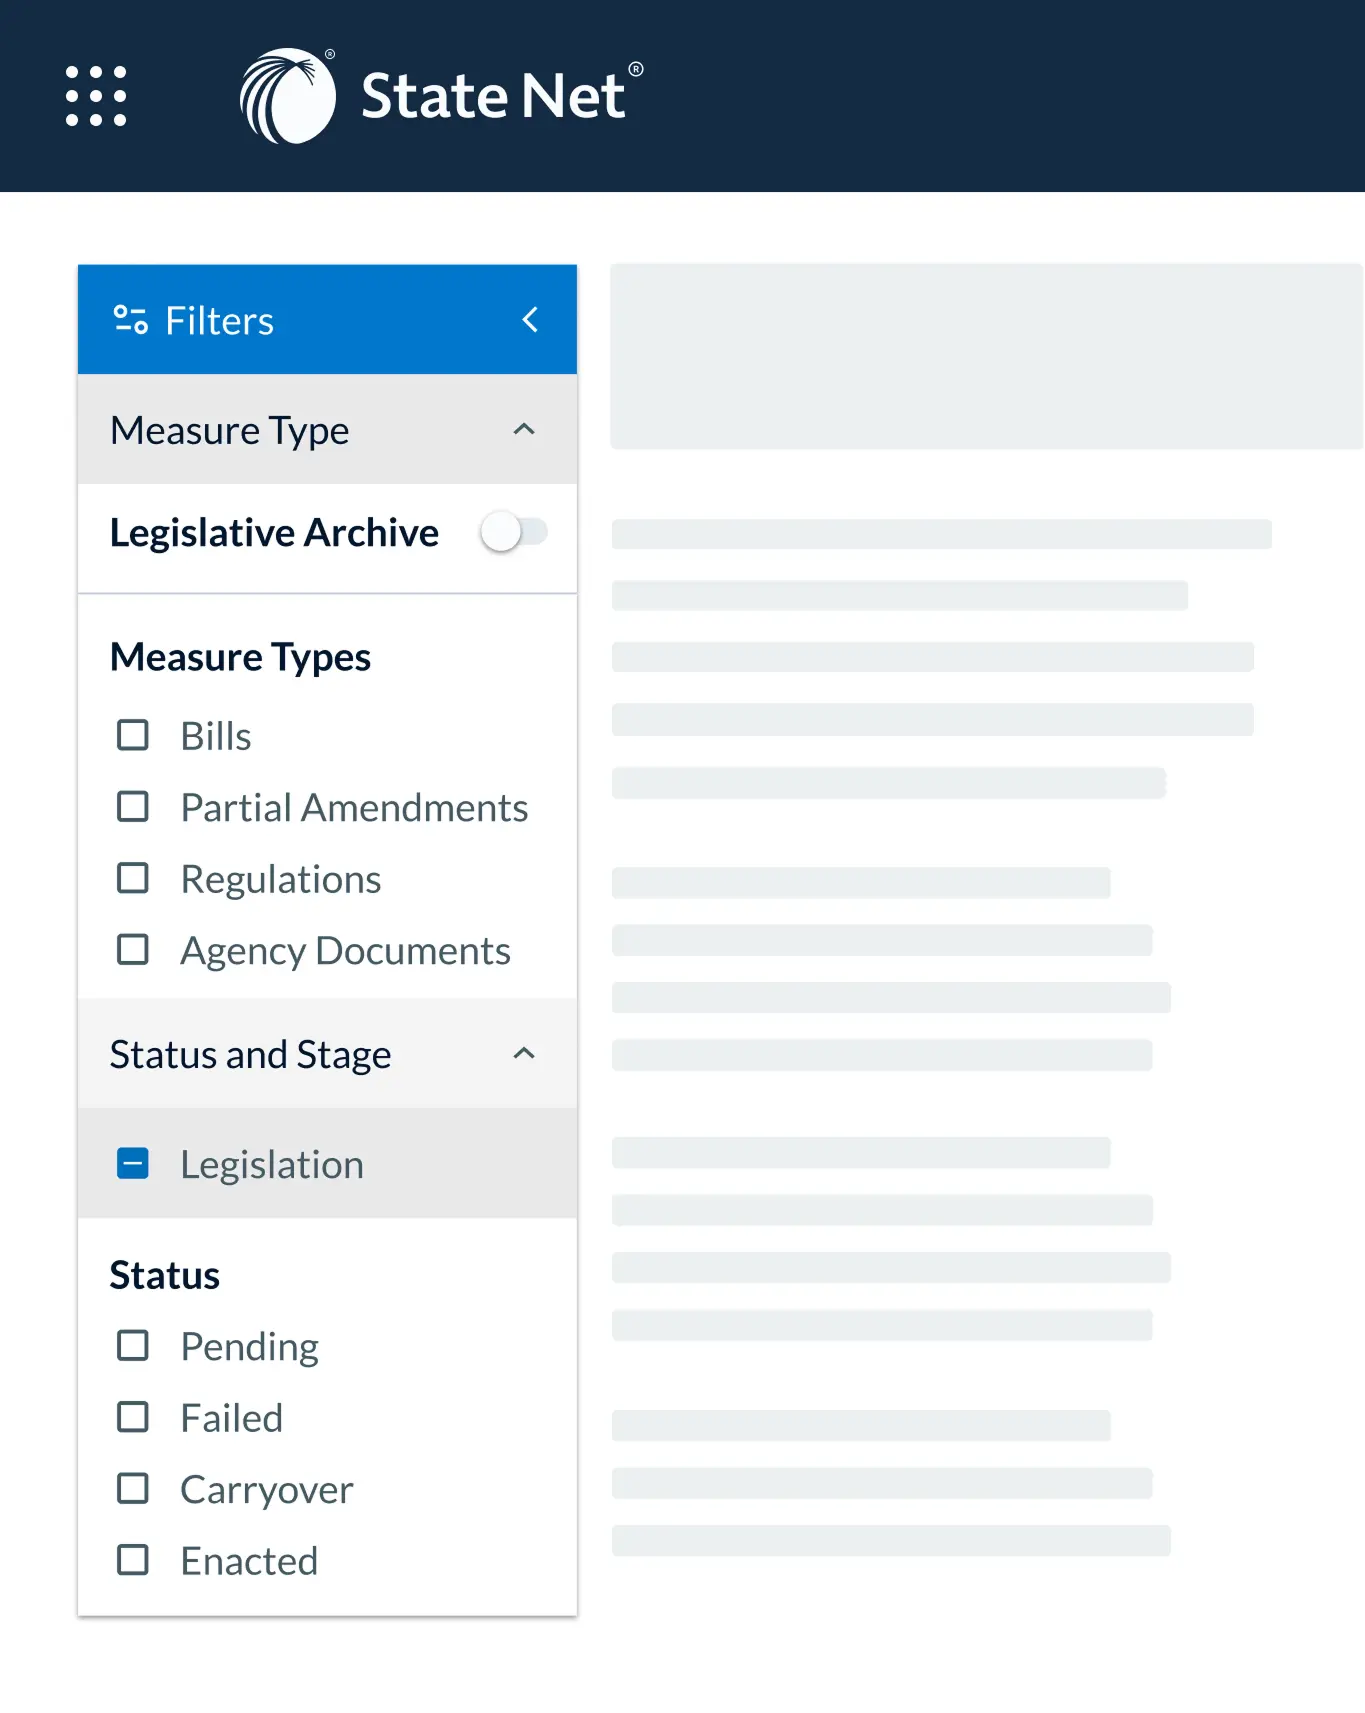This screenshot has height=1713, width=1365.
Task: Click the State Net title text
Action: pos(493,96)
